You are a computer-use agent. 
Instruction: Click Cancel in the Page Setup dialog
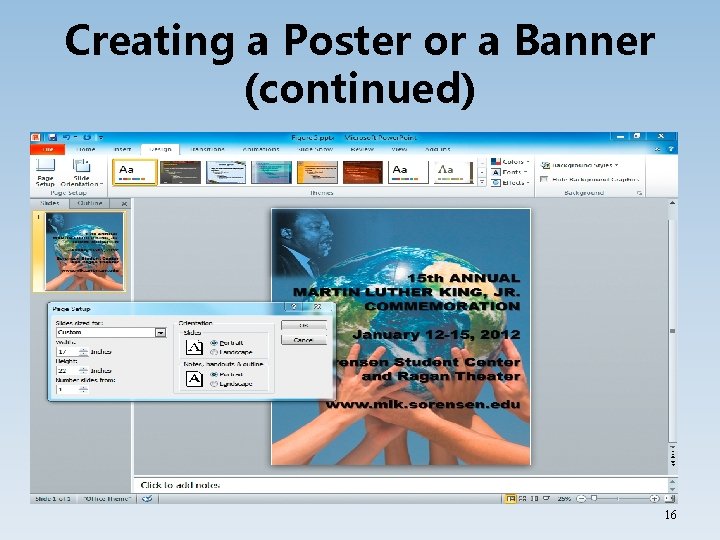tap(304, 340)
